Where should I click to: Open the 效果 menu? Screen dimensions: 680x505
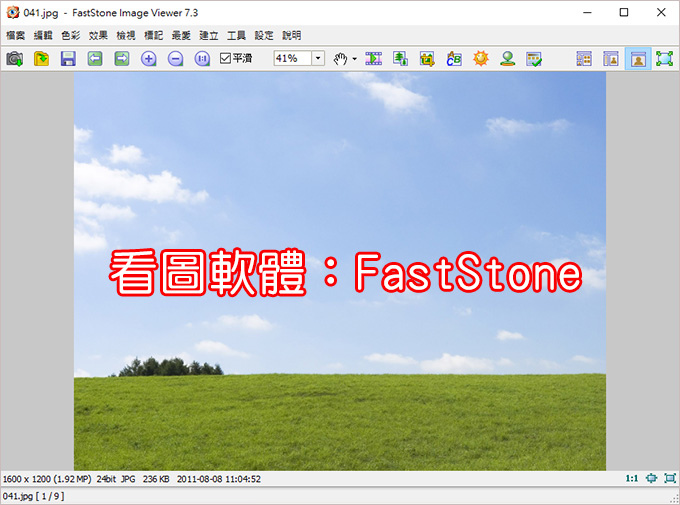pyautogui.click(x=98, y=35)
